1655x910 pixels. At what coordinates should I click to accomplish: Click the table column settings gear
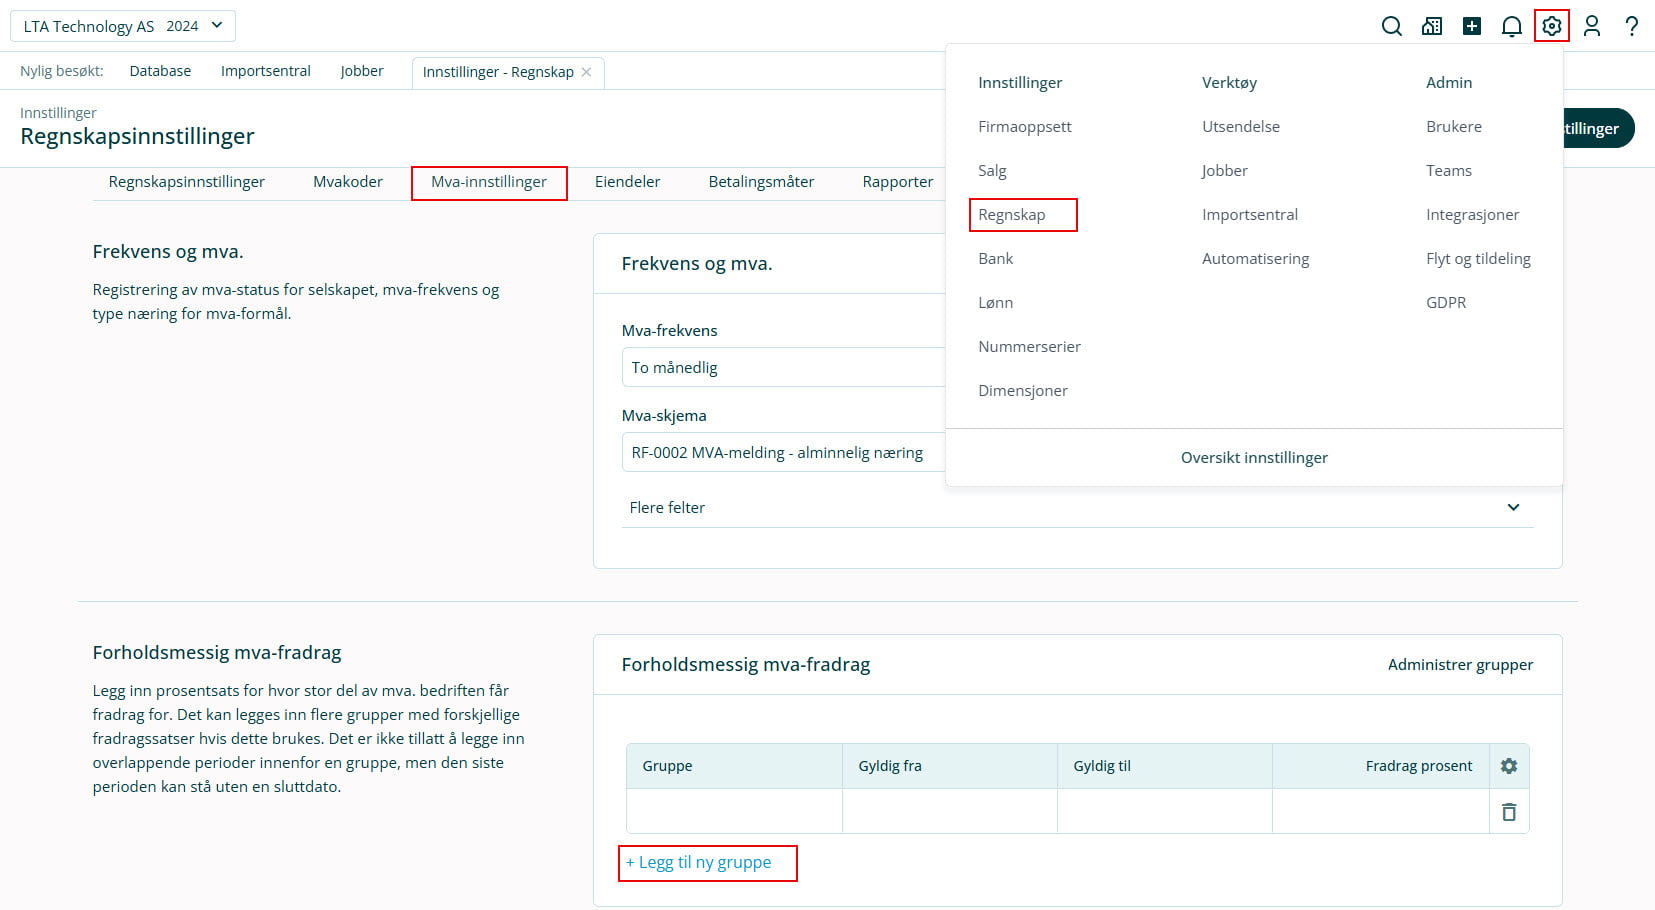coord(1508,766)
